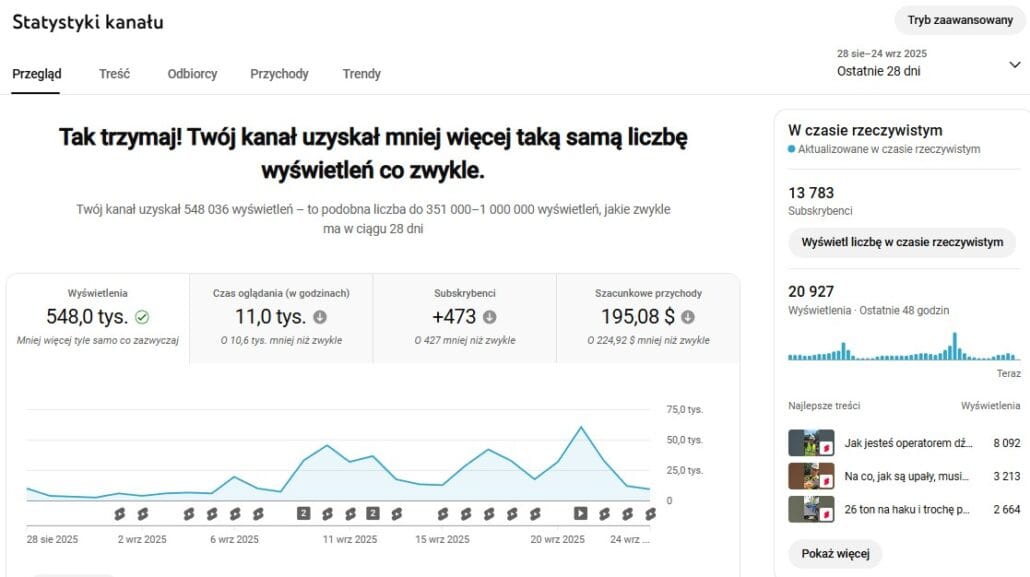Go to the Przychody tab
This screenshot has width=1030, height=577.
pyautogui.click(x=279, y=74)
